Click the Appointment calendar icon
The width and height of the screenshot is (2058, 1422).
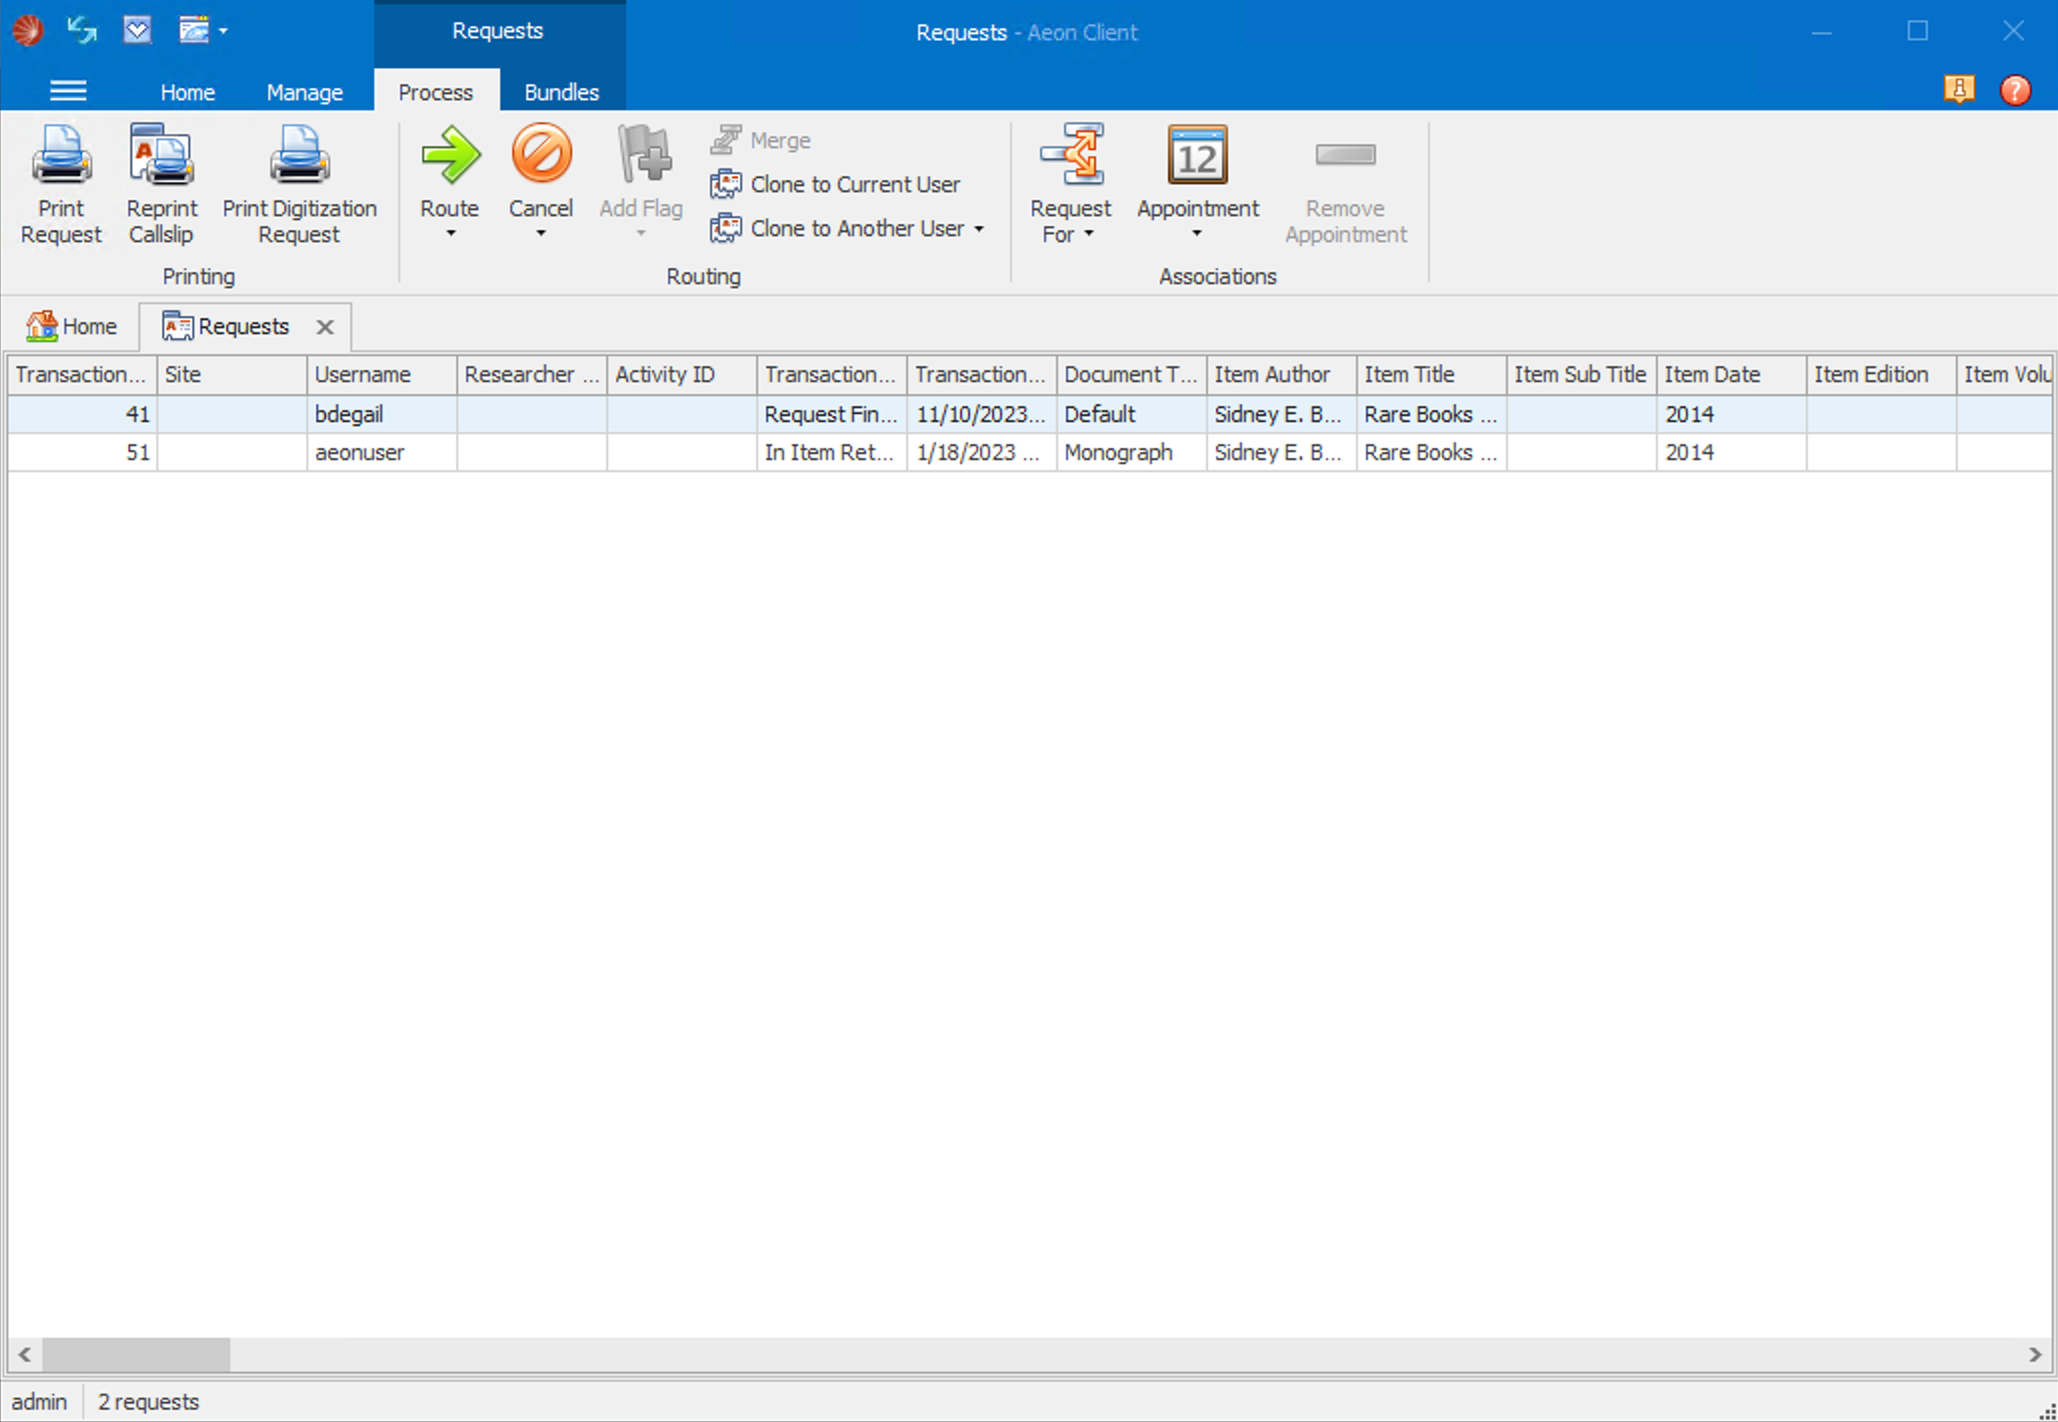pyautogui.click(x=1197, y=156)
